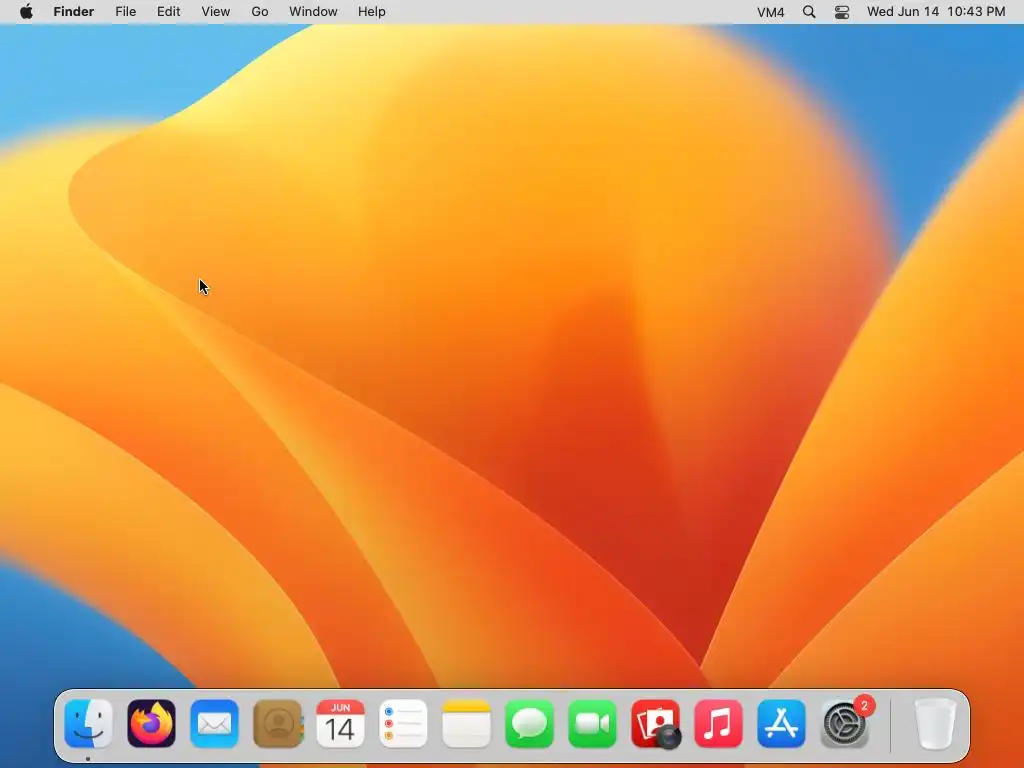
Task: Open the Edit menu
Action: [168, 12]
